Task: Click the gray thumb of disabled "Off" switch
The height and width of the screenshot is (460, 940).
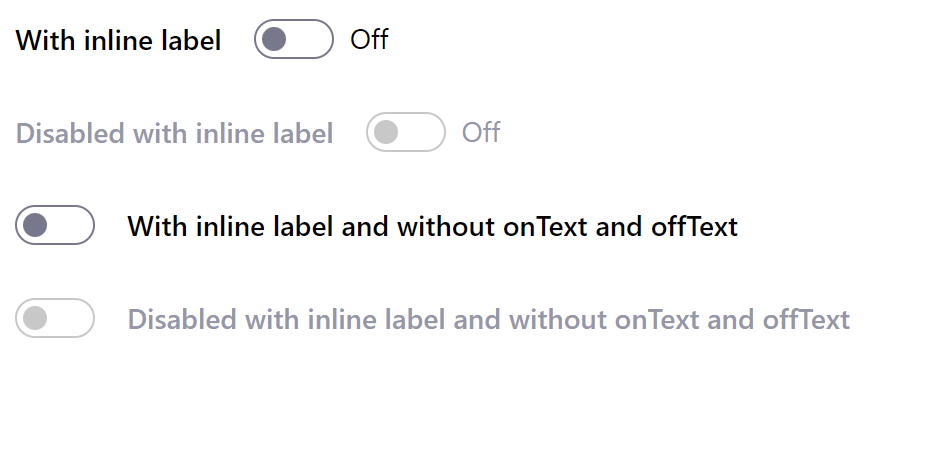Action: [x=386, y=132]
